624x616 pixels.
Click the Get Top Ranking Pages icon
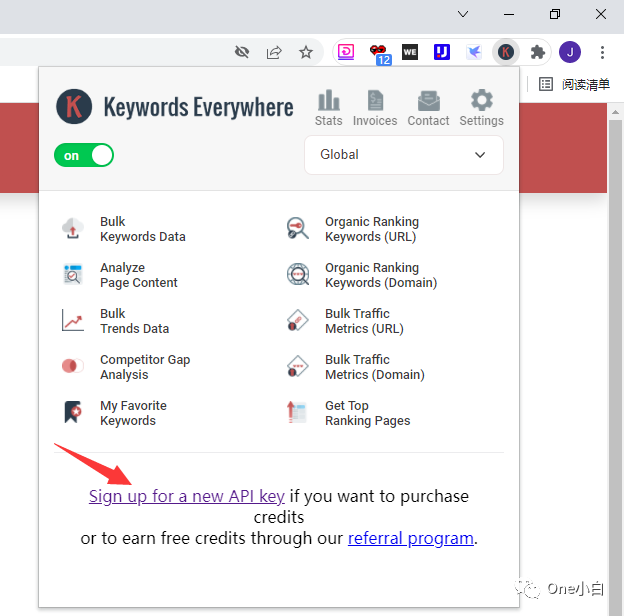pos(297,412)
